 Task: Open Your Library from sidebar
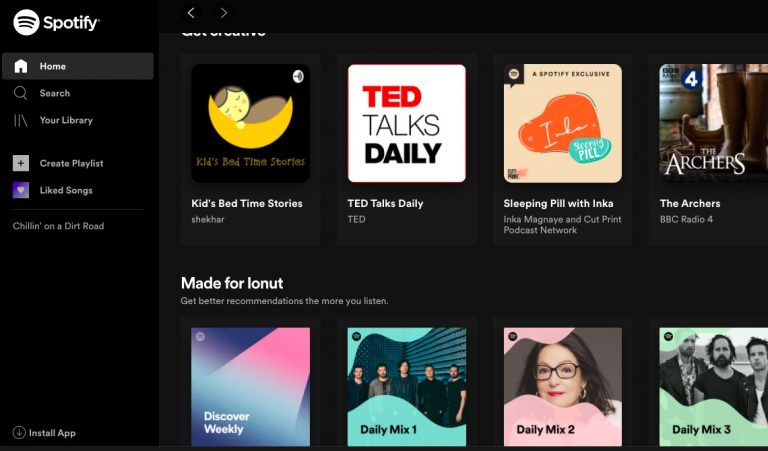pos(66,120)
